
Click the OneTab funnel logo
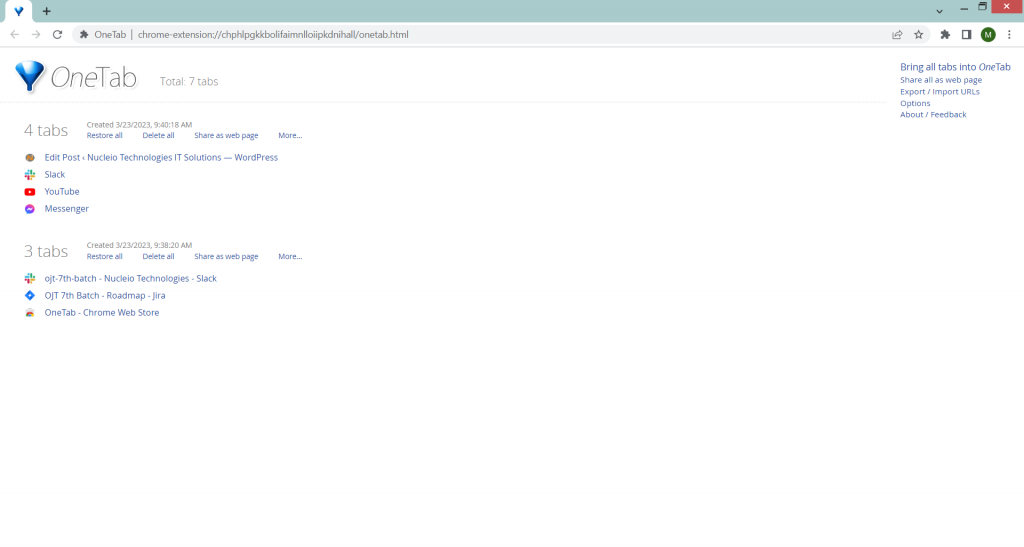[30, 77]
